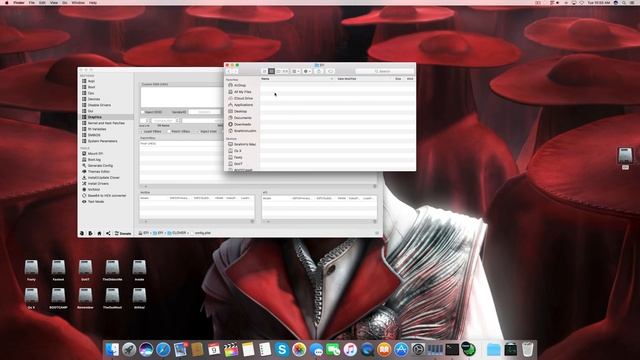Viewport: 640px width, 360px height.
Task: Open the Install Drivers tool
Action: click(98, 184)
